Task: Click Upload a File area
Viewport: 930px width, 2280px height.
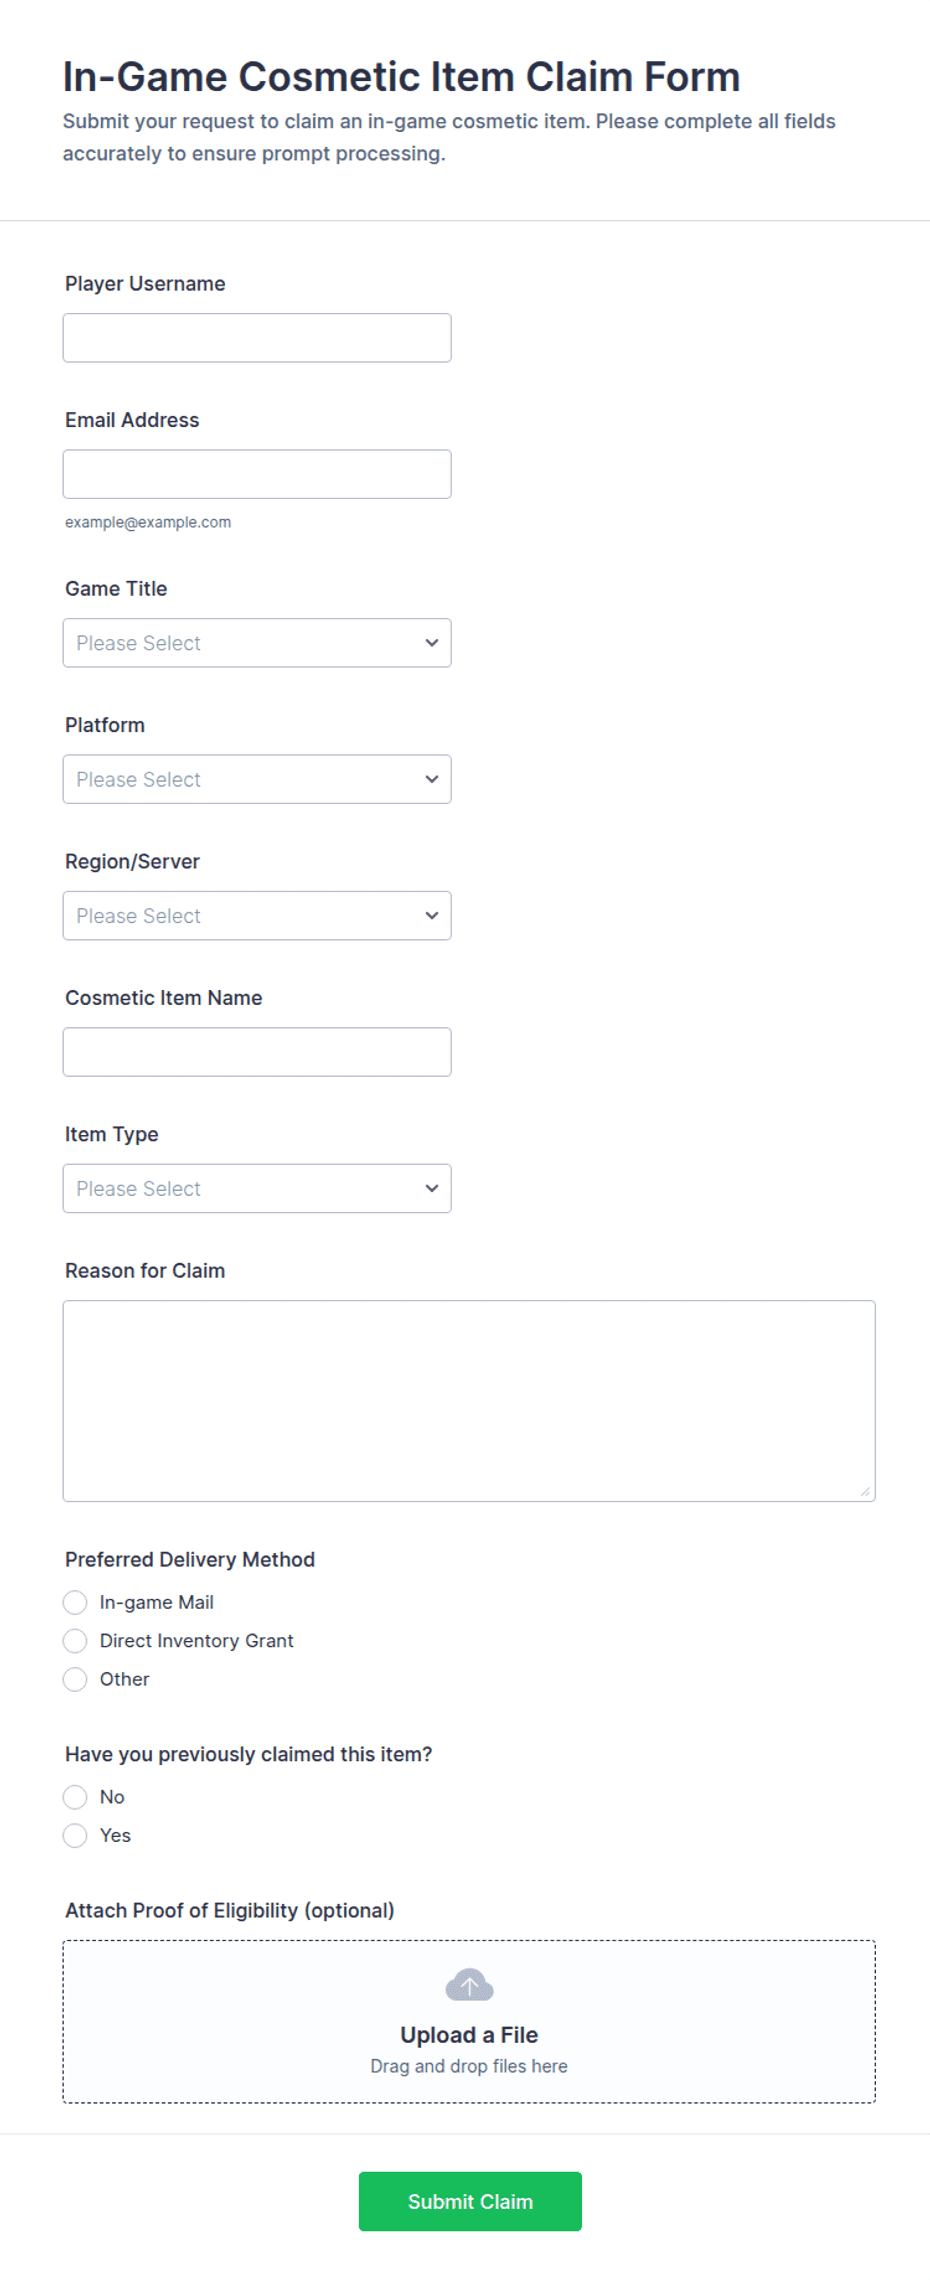Action: tap(469, 2021)
